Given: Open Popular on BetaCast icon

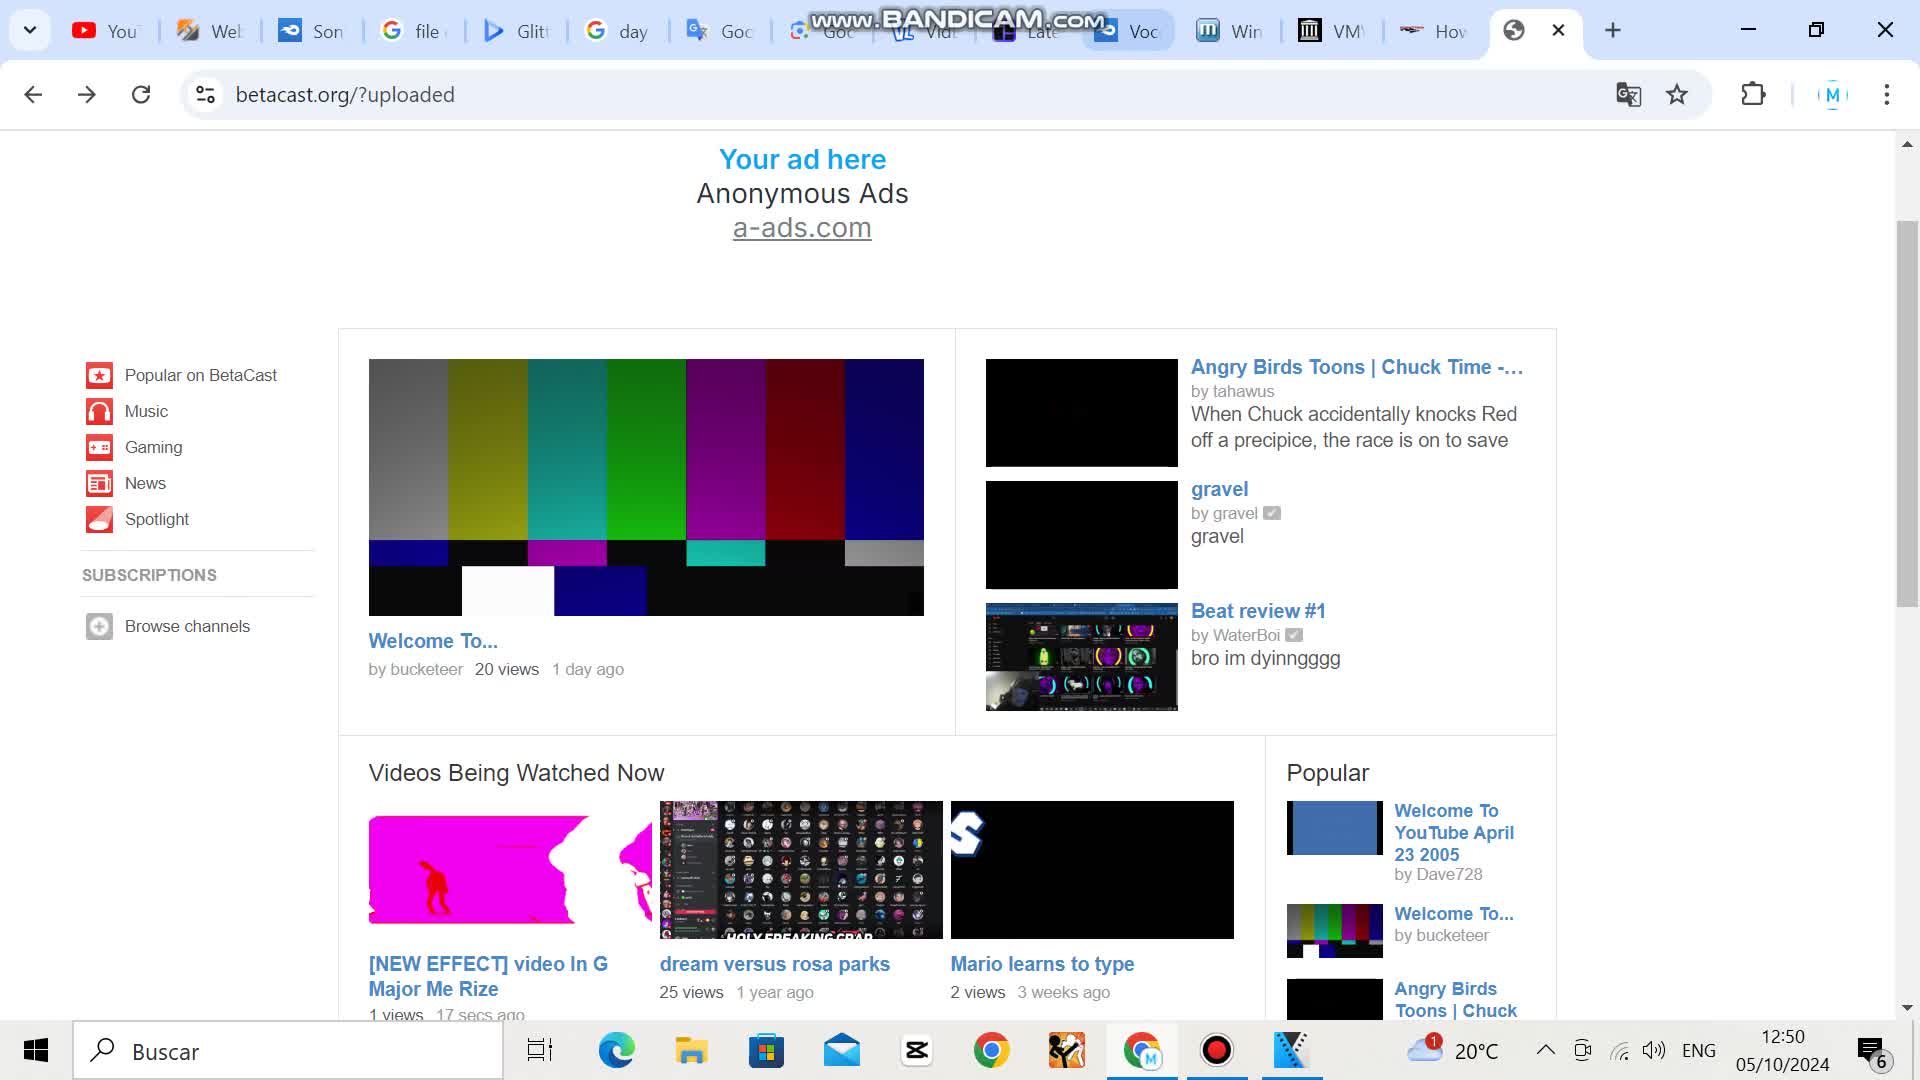Looking at the screenshot, I should pos(99,375).
